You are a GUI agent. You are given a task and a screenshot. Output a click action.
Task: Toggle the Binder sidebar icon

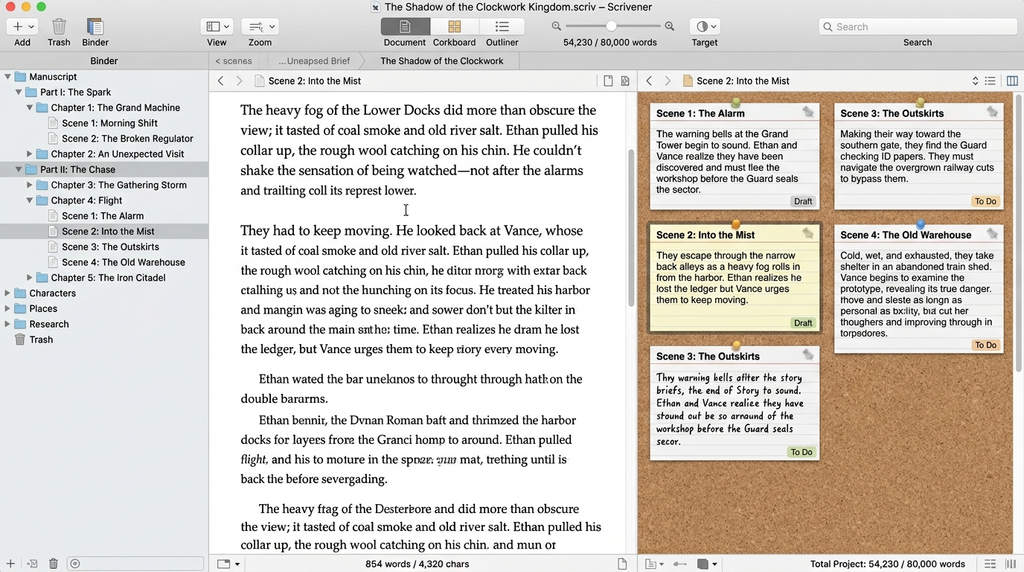pyautogui.click(x=95, y=27)
